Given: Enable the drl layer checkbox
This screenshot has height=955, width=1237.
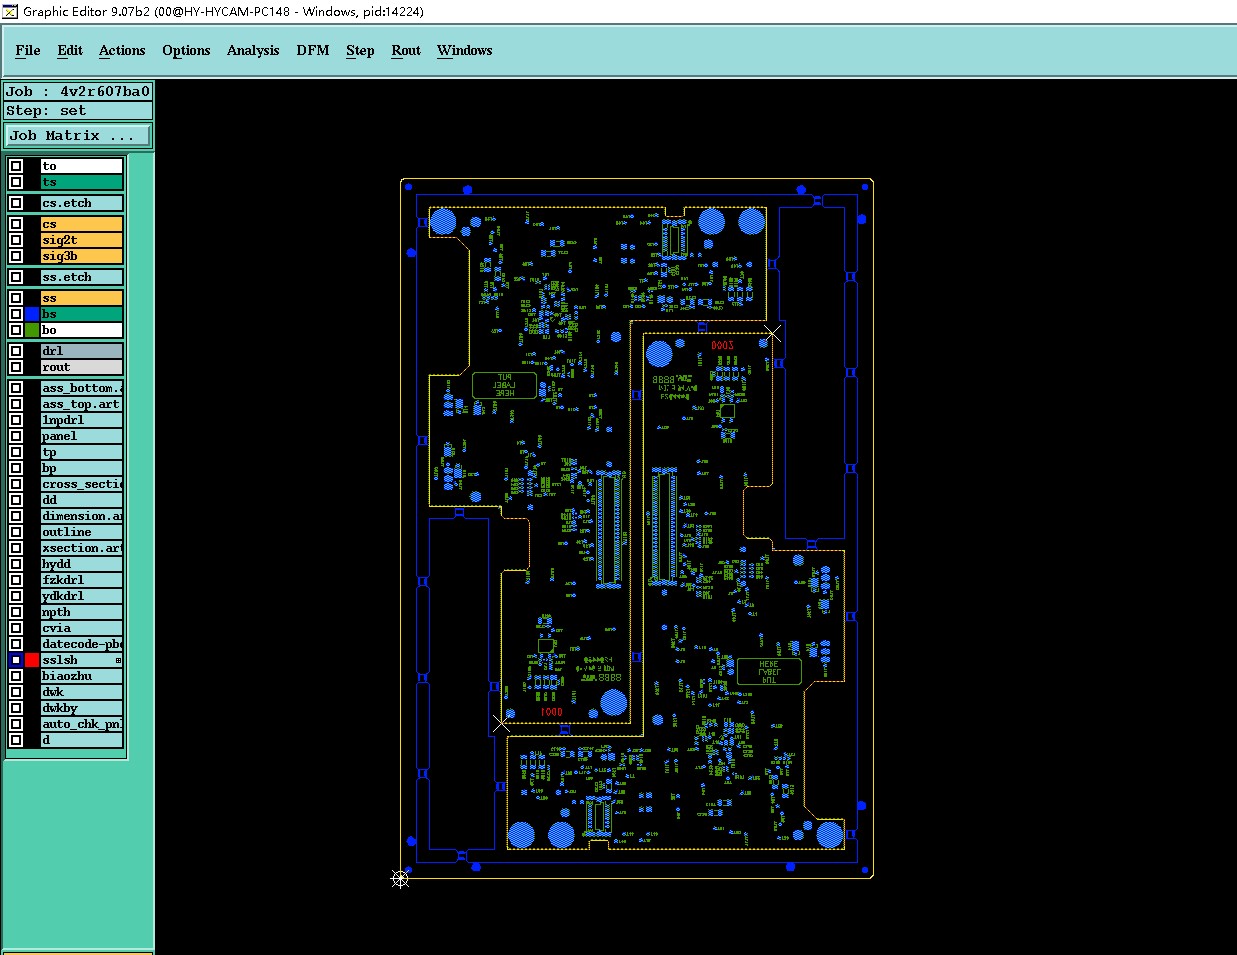Looking at the screenshot, I should point(16,351).
